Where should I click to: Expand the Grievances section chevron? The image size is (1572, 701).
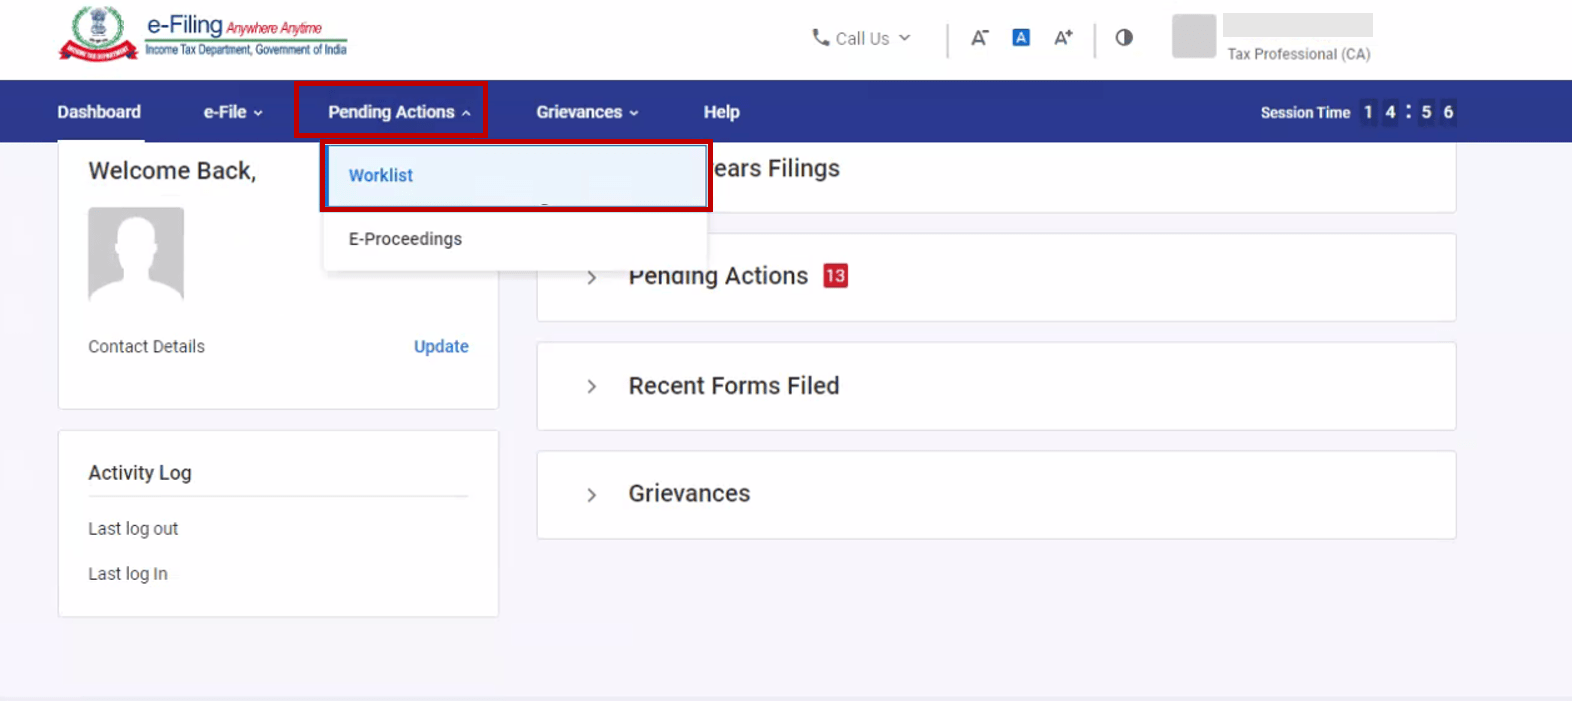click(592, 495)
